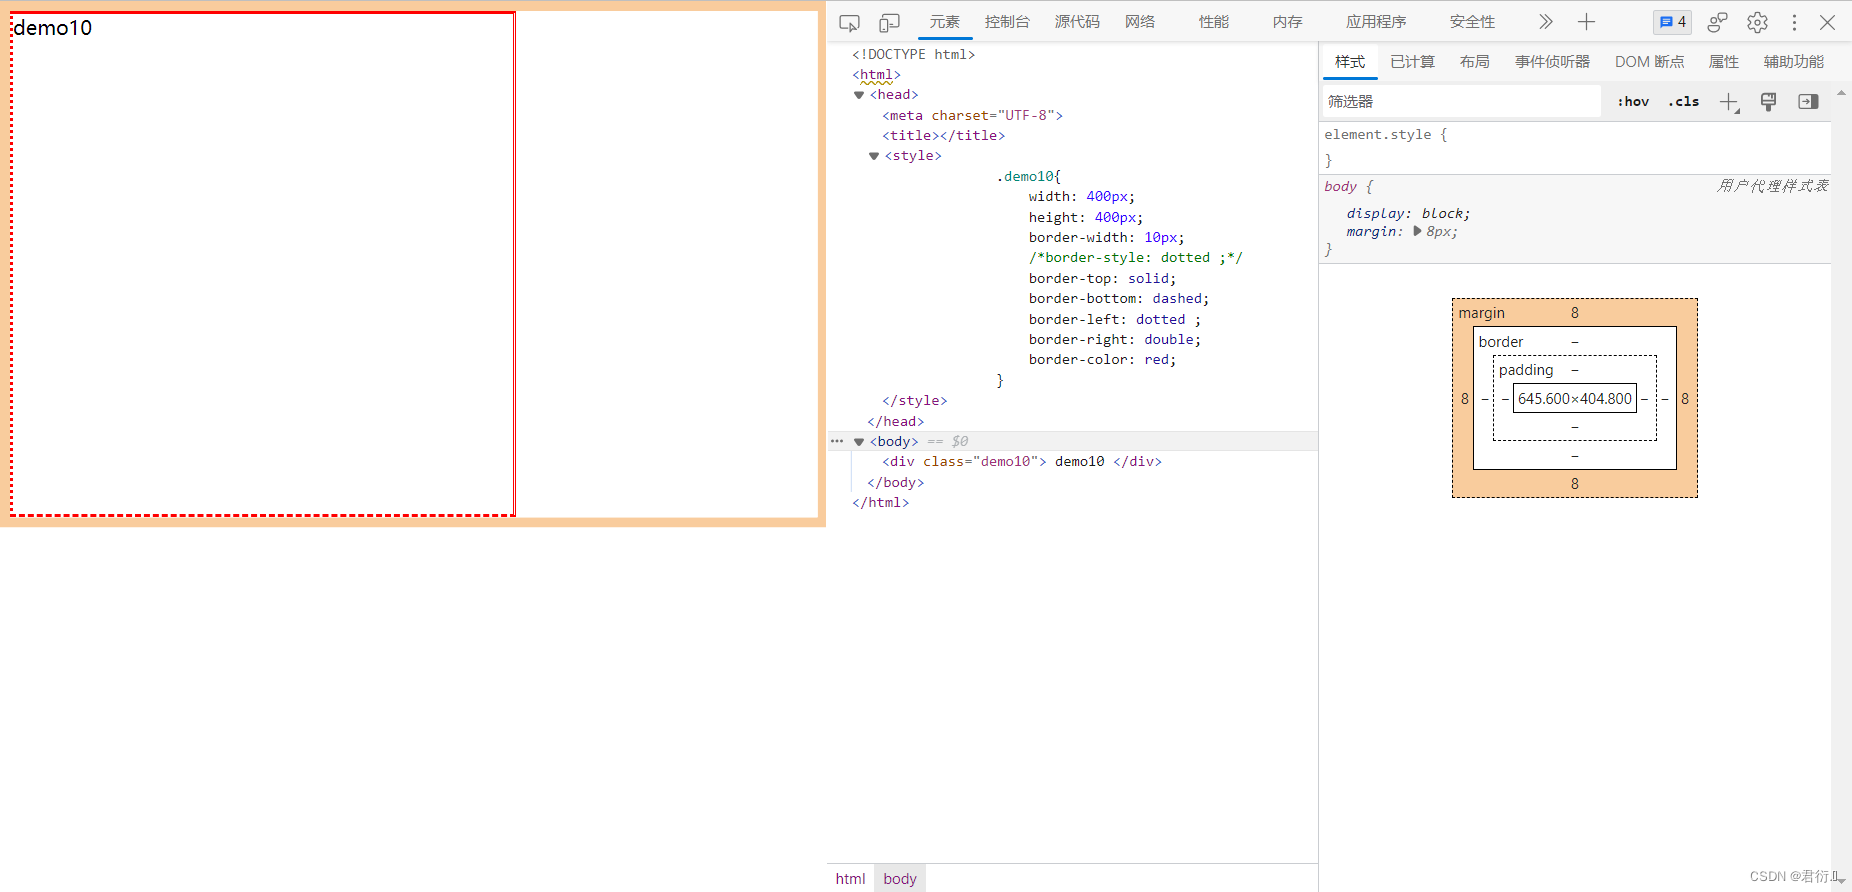Image resolution: width=1852 pixels, height=892 pixels.
Task: Select the 属性 pane tab
Action: pyautogui.click(x=1723, y=62)
